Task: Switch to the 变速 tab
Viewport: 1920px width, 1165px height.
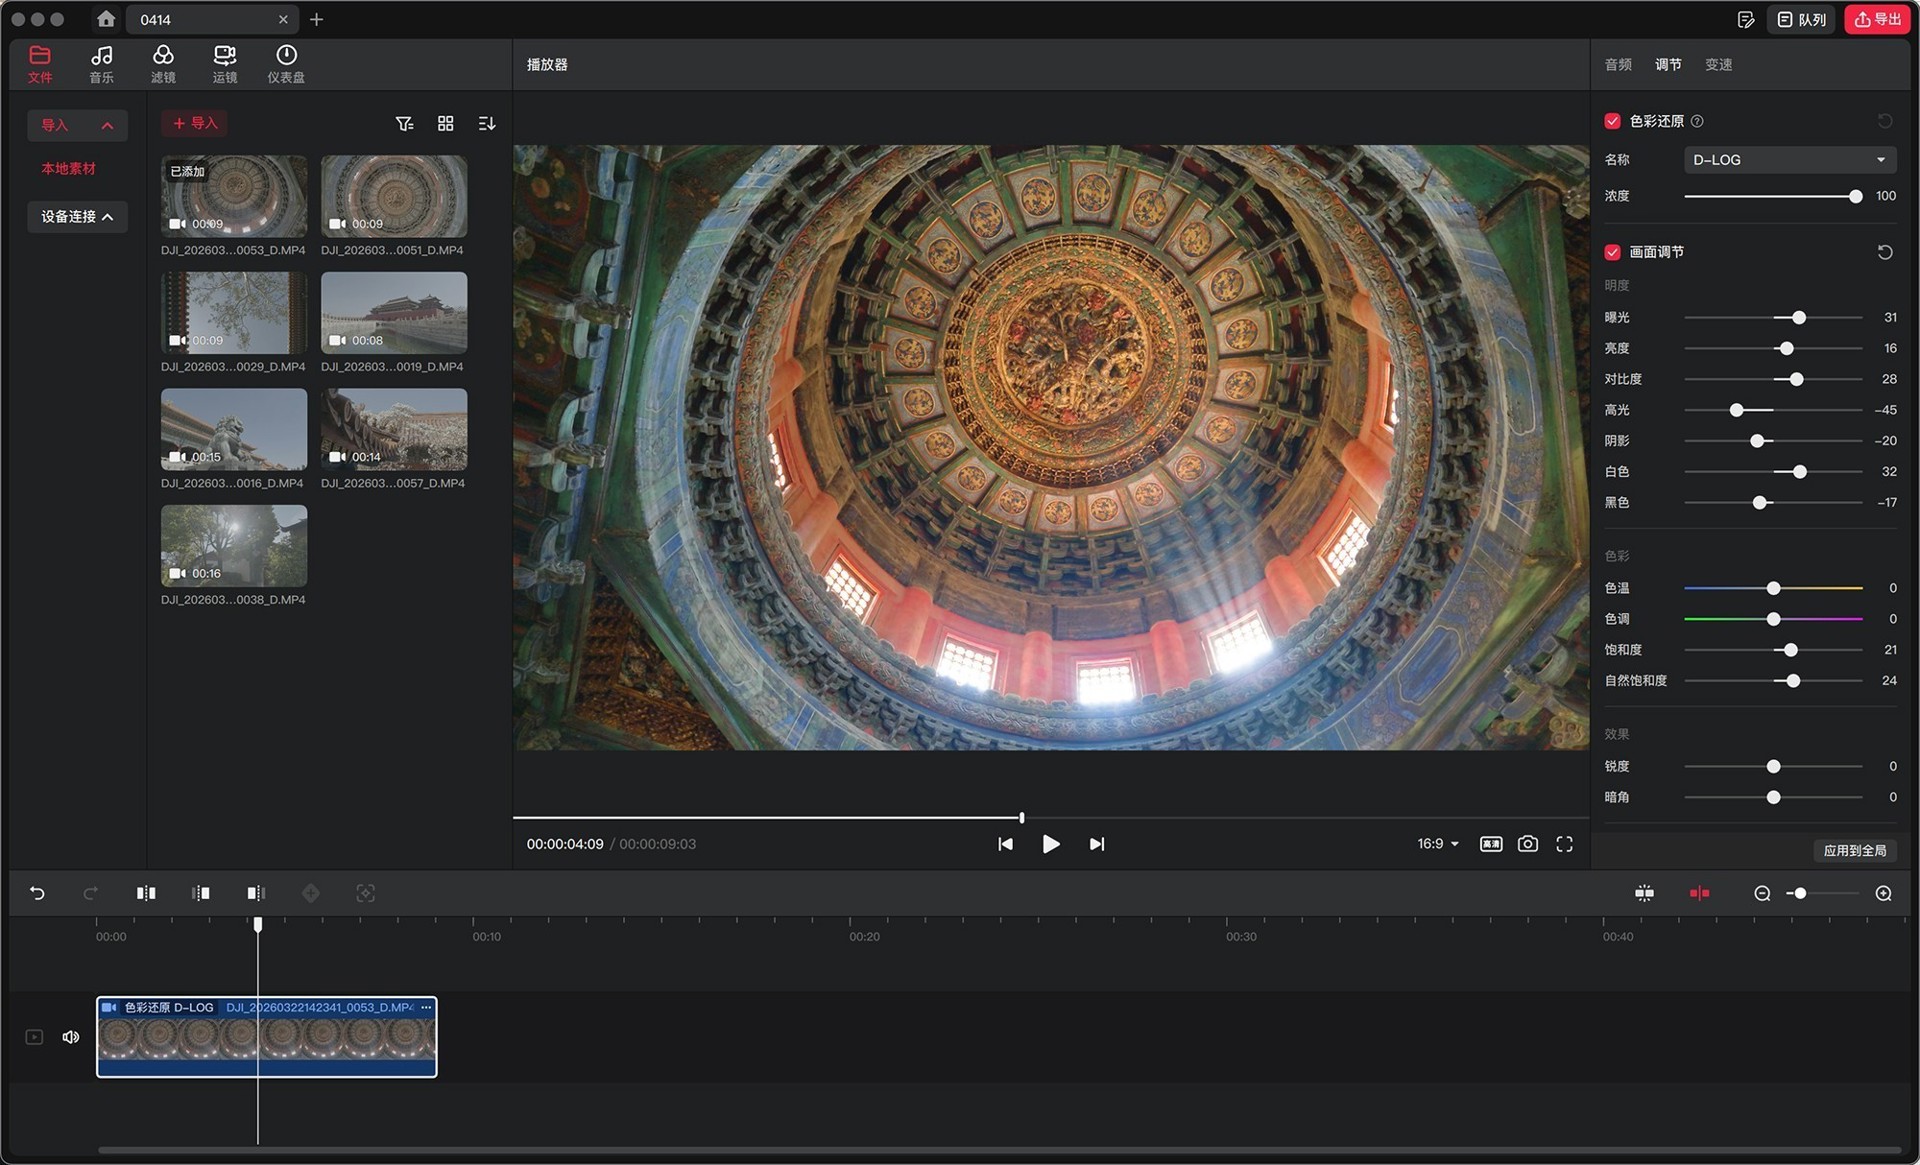Action: pyautogui.click(x=1718, y=64)
